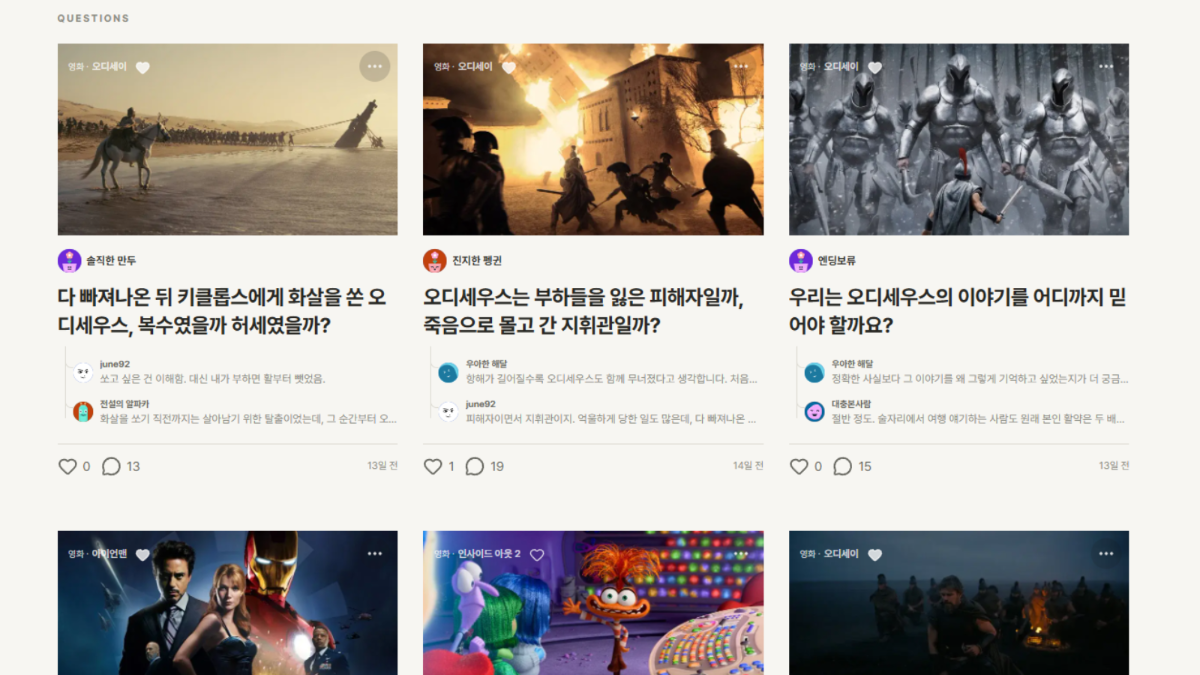
Task: Open the burning building battle thumbnail
Action: point(593,139)
